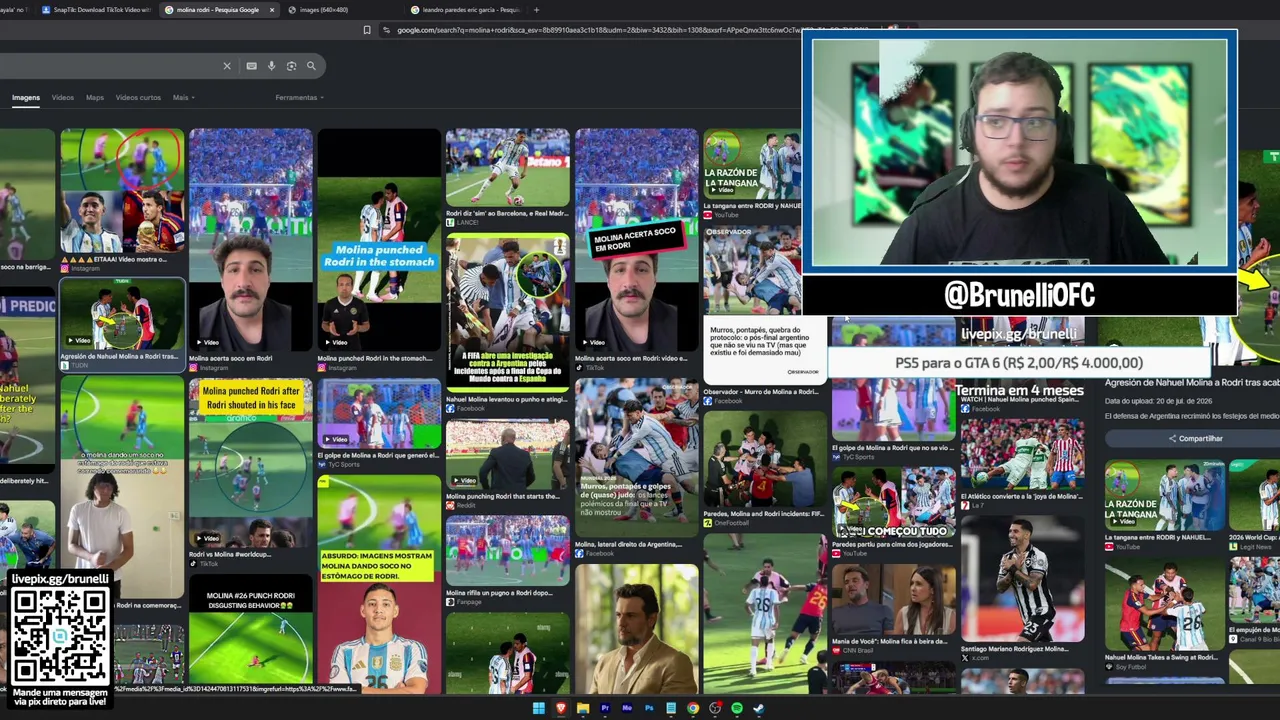
Task: Open 'Santiago Mariano Rodriguez Molina' x.com image
Action: point(1022,579)
